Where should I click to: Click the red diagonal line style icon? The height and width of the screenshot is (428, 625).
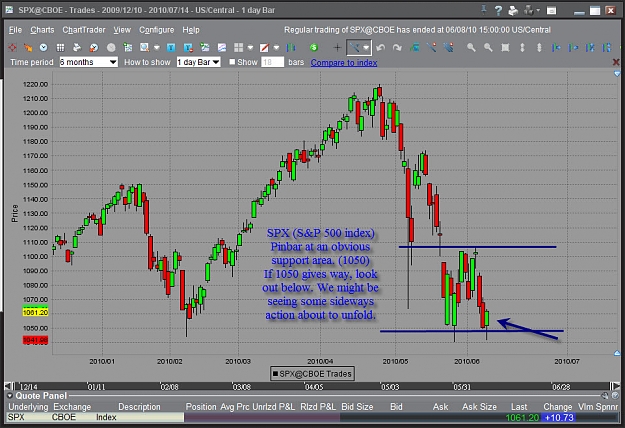click(264, 48)
